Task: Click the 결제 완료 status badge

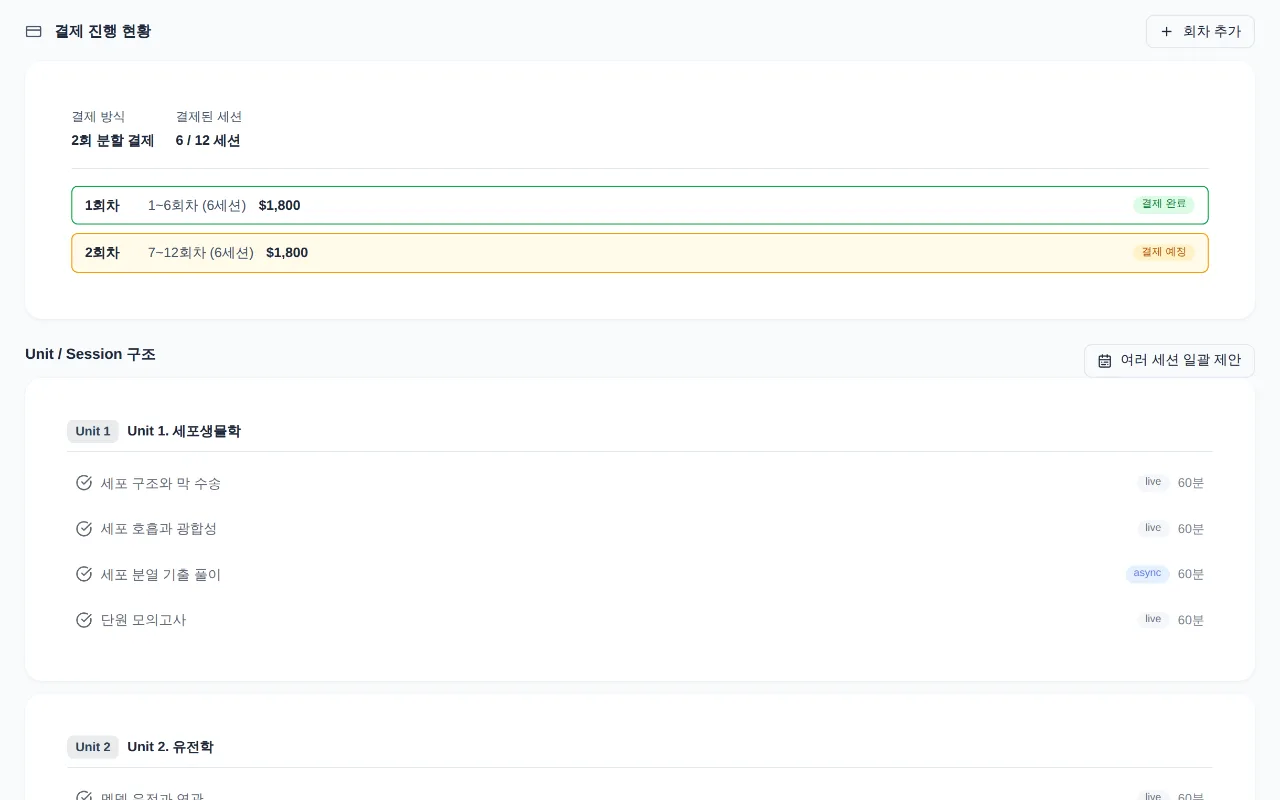Action: point(1164,204)
